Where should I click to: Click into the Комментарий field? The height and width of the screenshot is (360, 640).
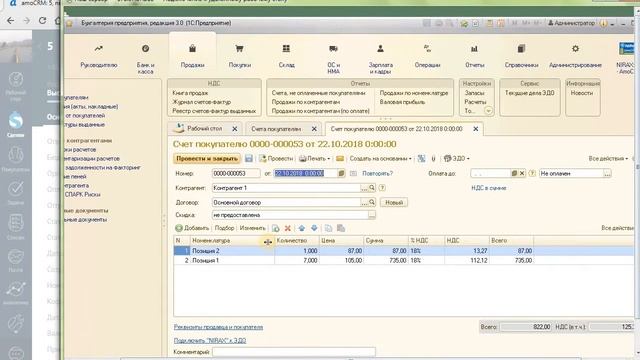[x=293, y=352]
